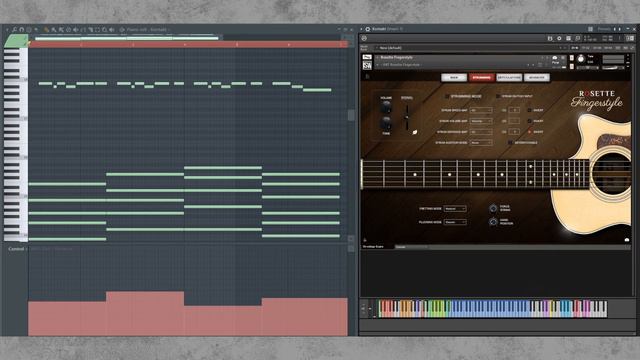Open the Presets menu in Kontakt title bar
Viewport: 640px width, 360px height.
coord(604,29)
